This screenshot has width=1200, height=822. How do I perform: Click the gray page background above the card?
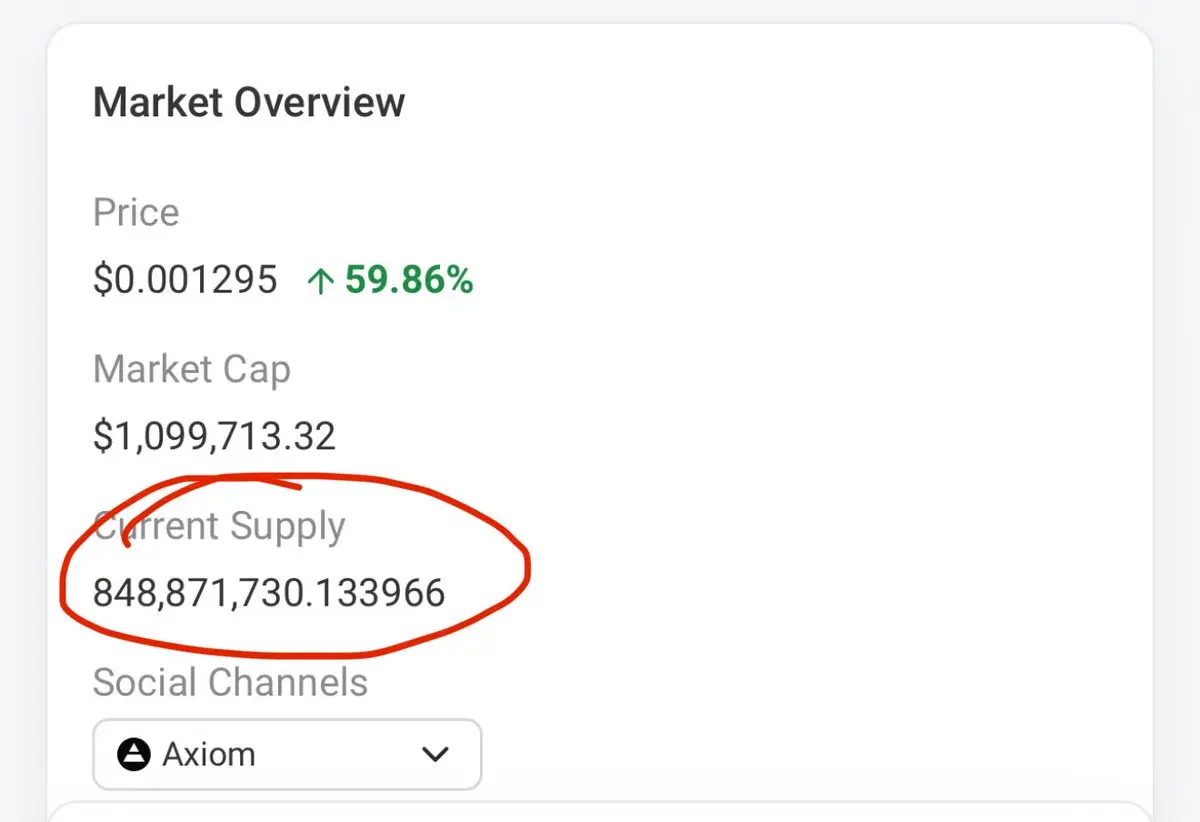600,10
